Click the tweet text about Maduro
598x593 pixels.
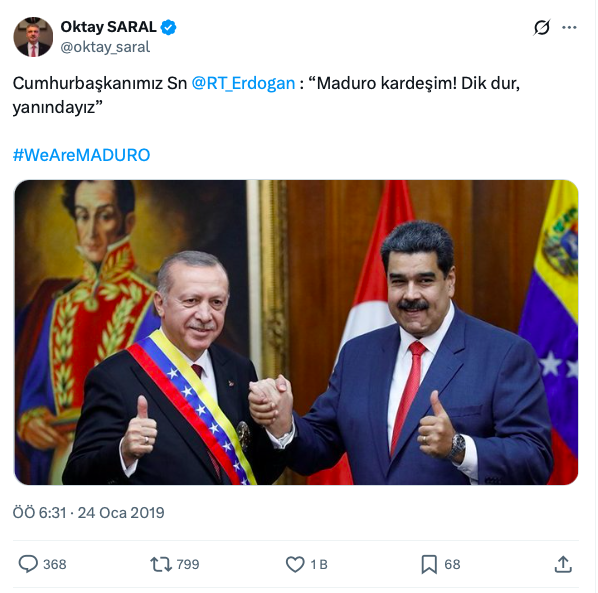266,95
